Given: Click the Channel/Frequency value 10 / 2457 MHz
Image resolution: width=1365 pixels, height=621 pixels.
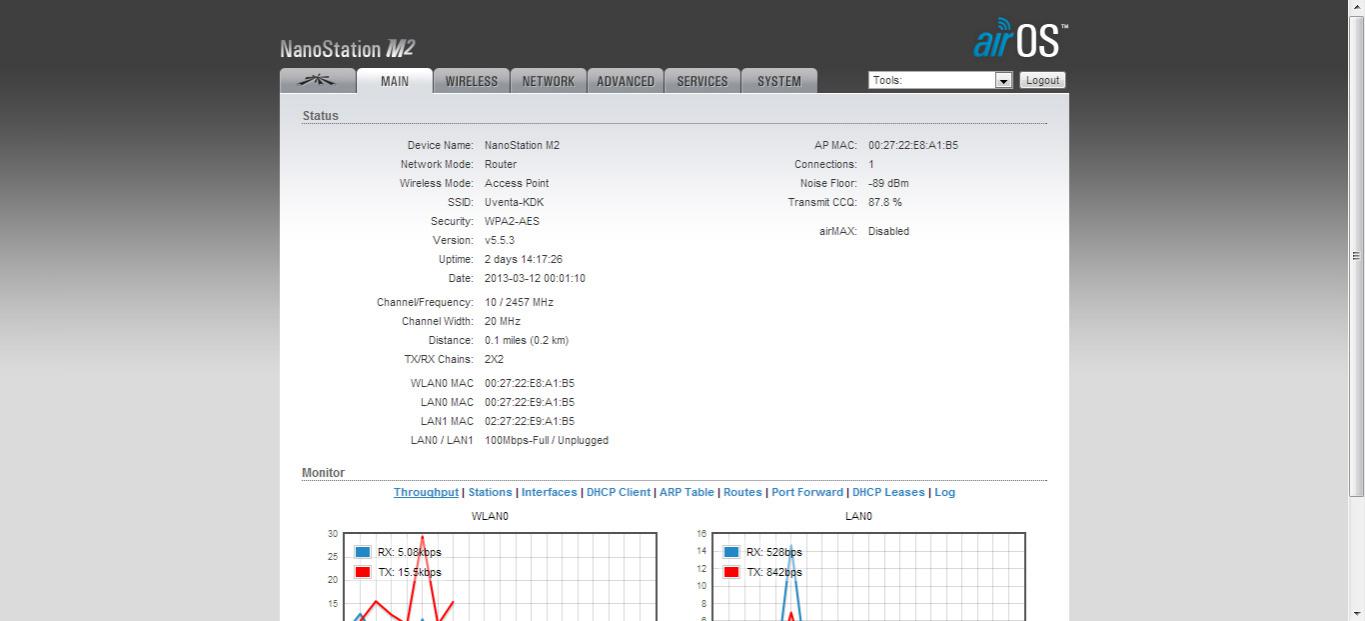Looking at the screenshot, I should click(x=519, y=302).
